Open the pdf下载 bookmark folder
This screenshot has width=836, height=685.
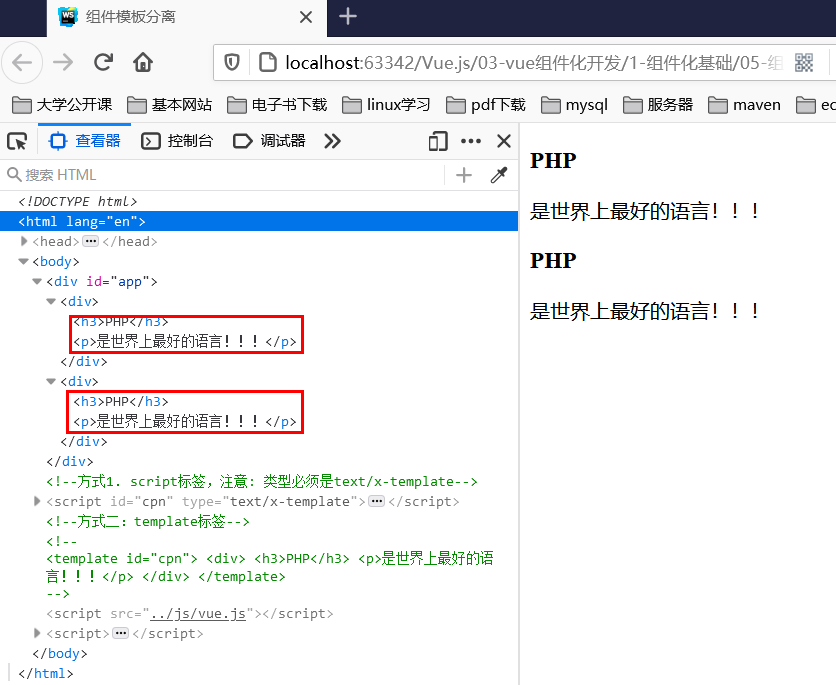[486, 105]
